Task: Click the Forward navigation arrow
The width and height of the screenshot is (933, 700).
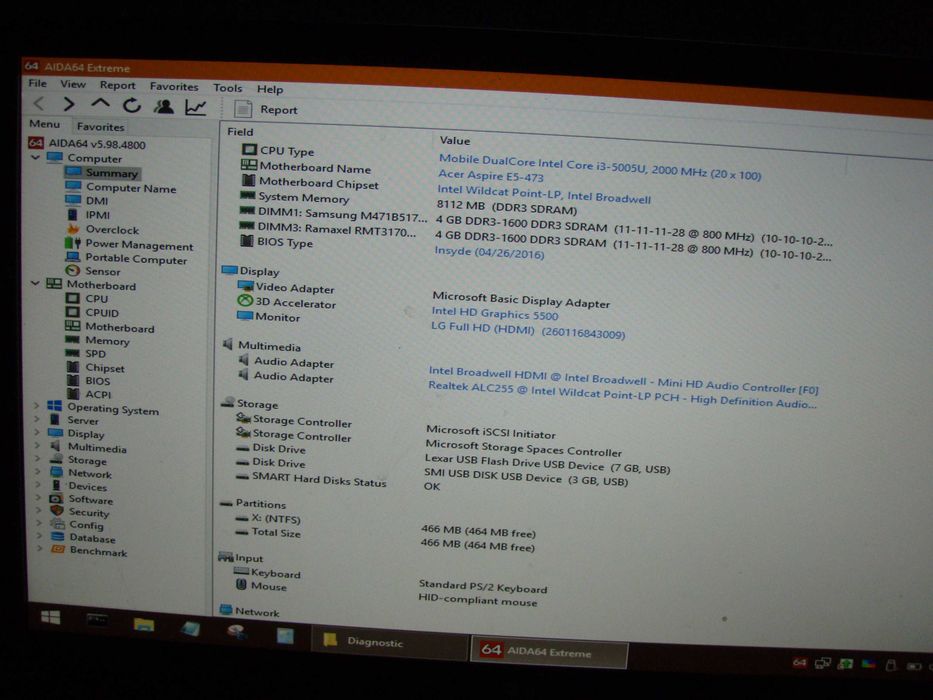Action: coord(68,105)
